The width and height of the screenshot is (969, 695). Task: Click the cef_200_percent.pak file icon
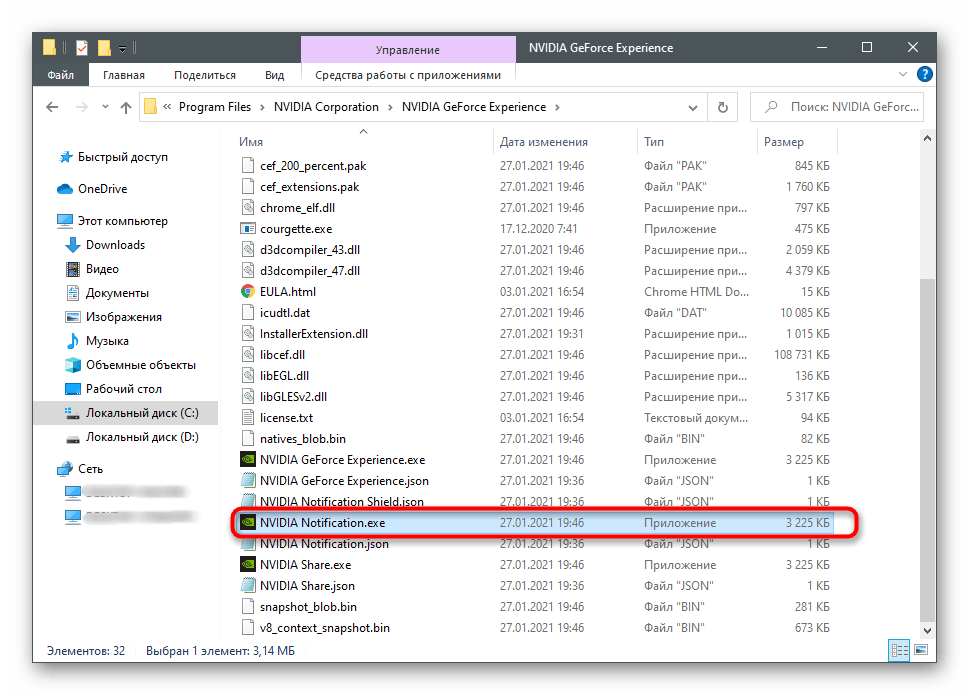(x=248, y=166)
